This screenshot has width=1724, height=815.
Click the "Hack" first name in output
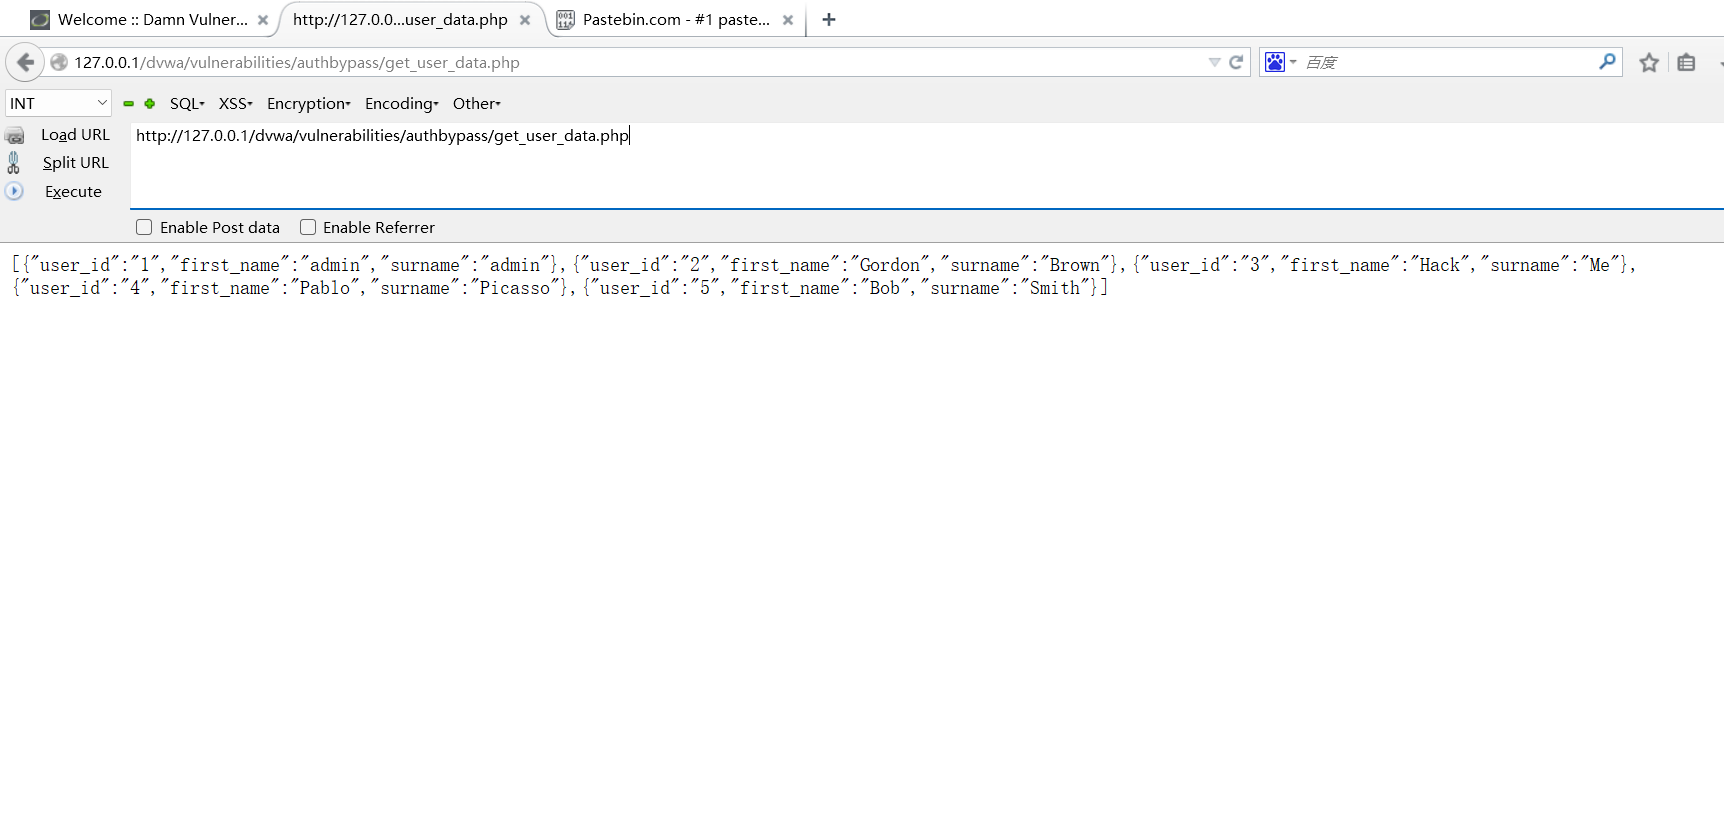click(x=1439, y=265)
